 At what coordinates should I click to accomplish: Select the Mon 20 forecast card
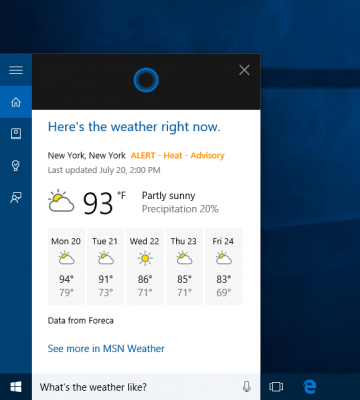[x=66, y=267]
